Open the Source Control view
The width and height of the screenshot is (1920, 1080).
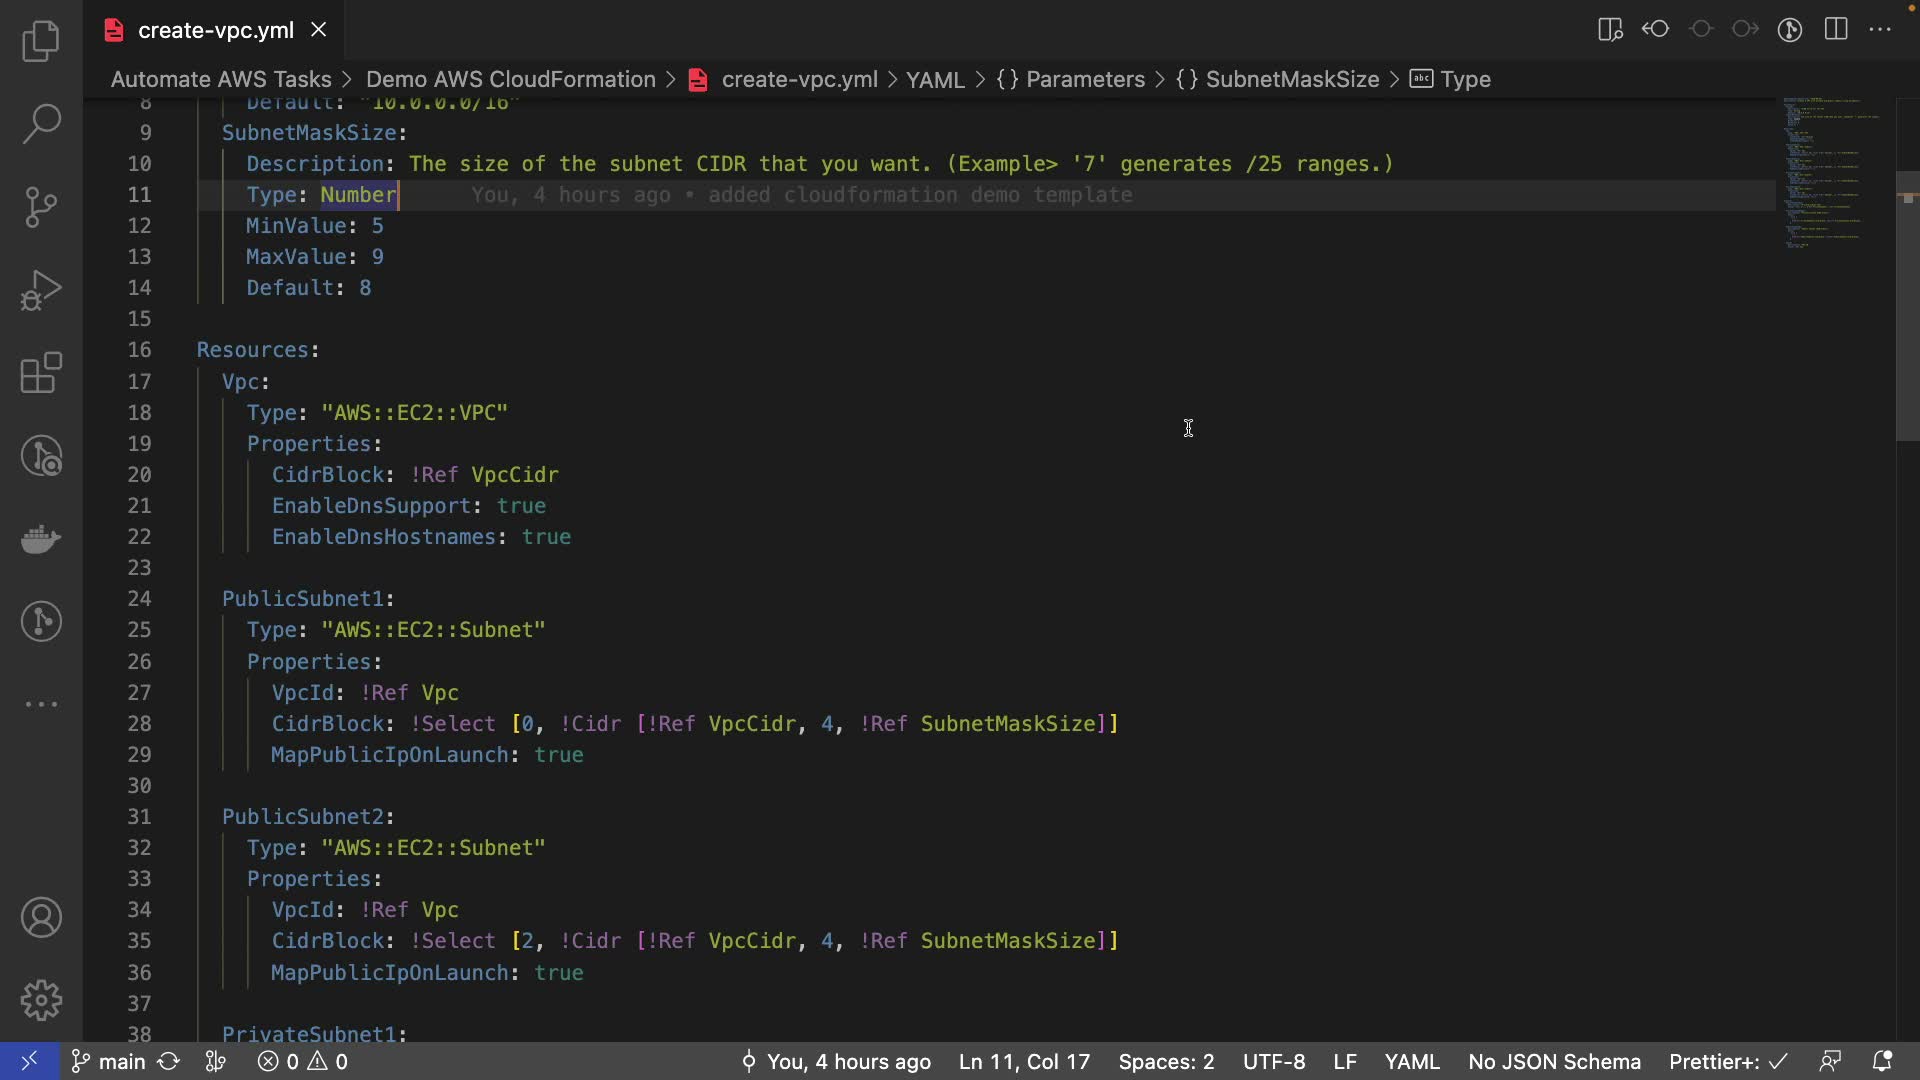[41, 207]
